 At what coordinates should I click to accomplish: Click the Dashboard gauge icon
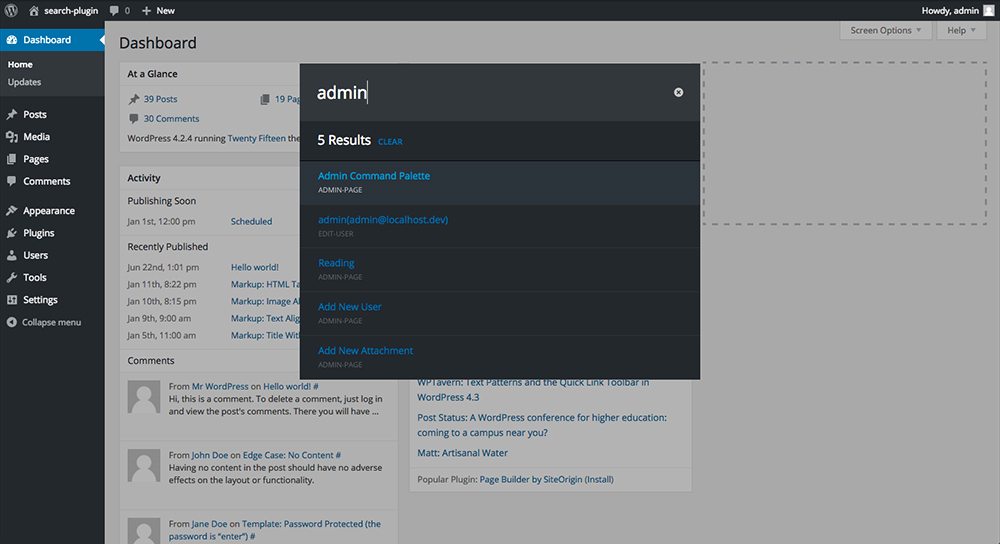coord(11,40)
